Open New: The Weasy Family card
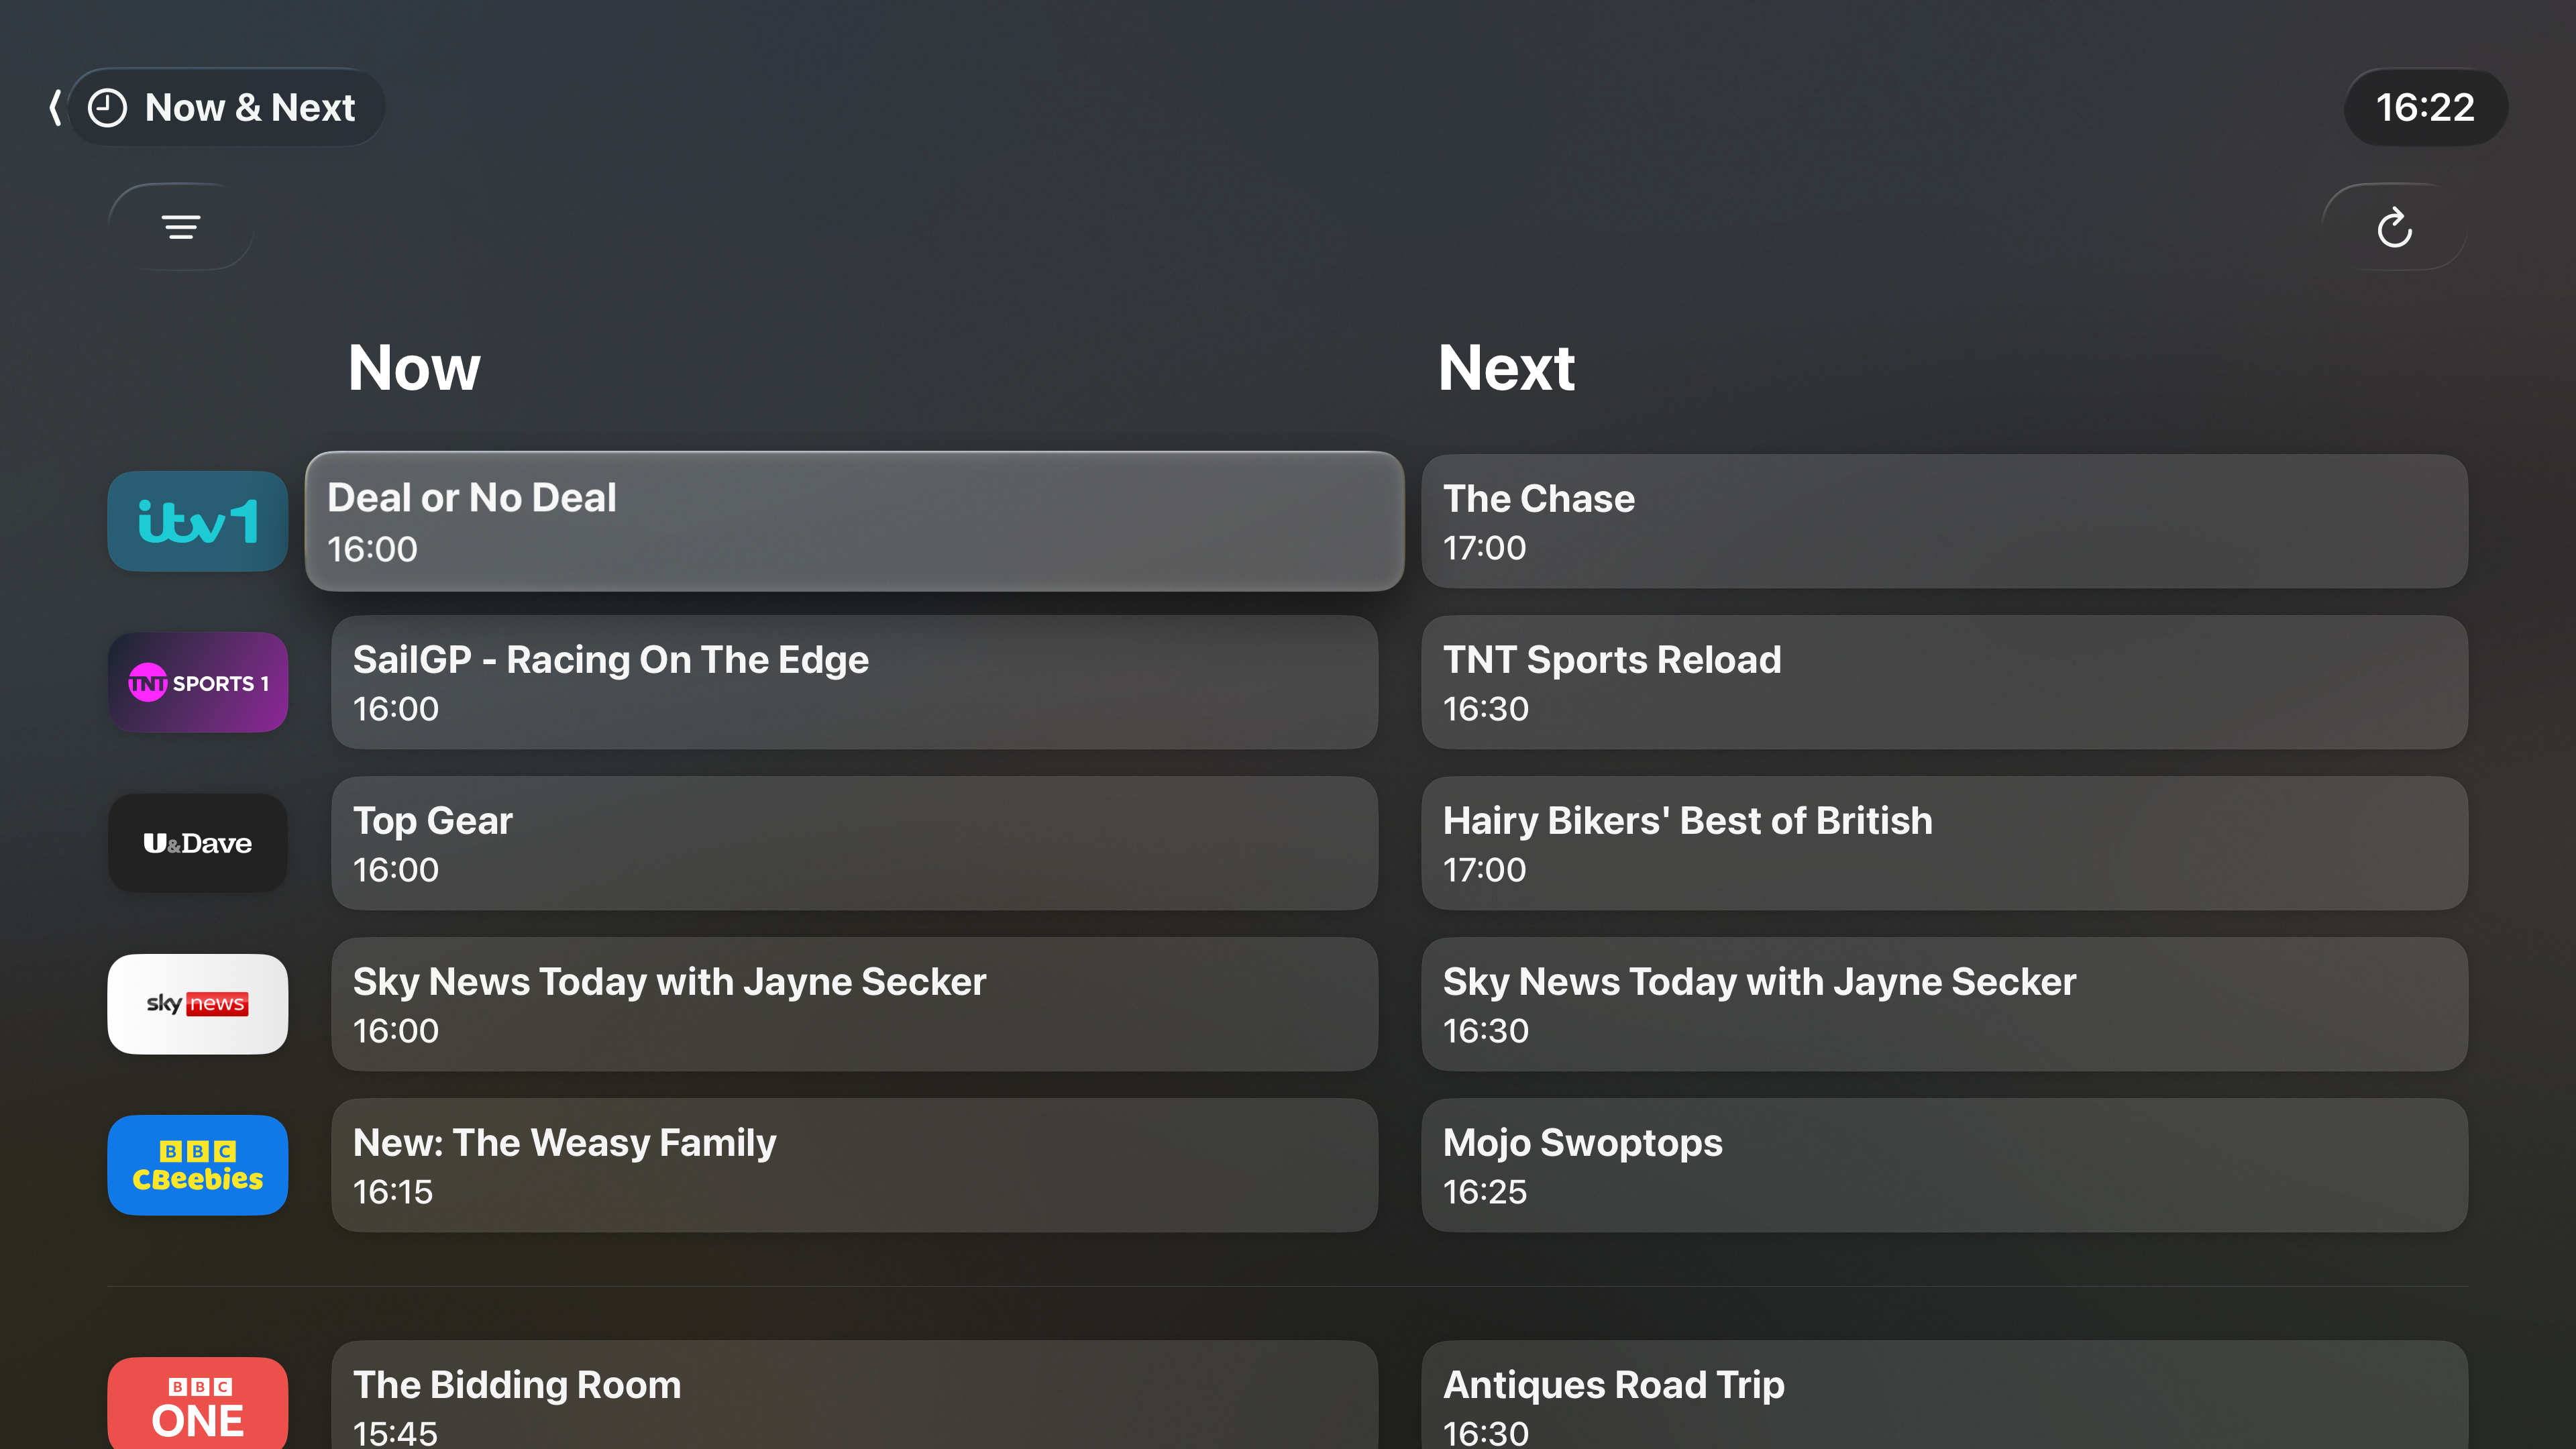Screen dimensions: 2576x1449 click(x=854, y=1165)
